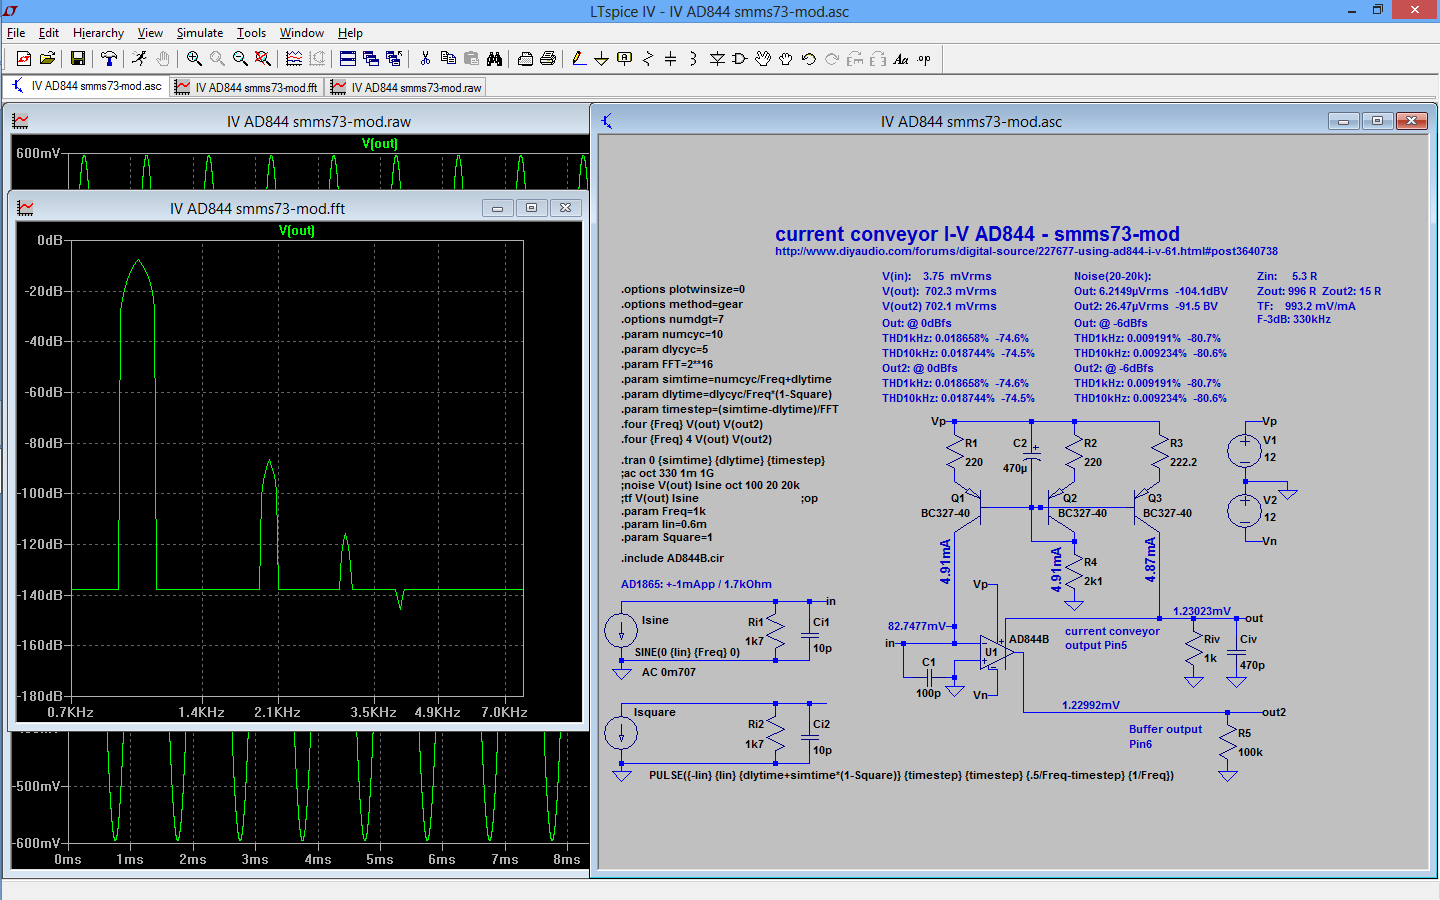Screen dimensions: 1440x900
Task: Open Find via the binoculars icon
Action: pyautogui.click(x=494, y=59)
